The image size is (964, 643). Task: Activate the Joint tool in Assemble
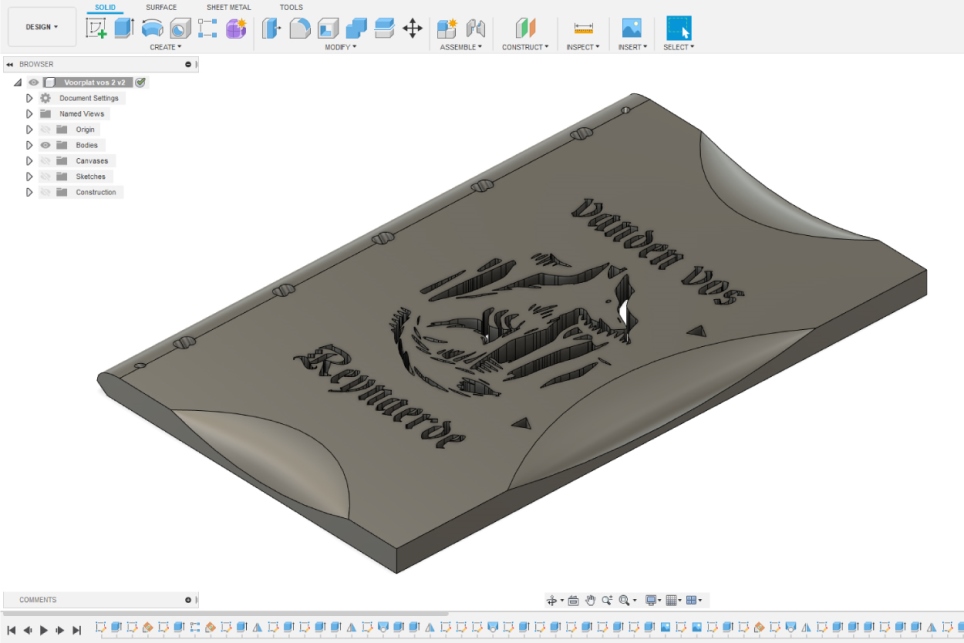coord(478,28)
